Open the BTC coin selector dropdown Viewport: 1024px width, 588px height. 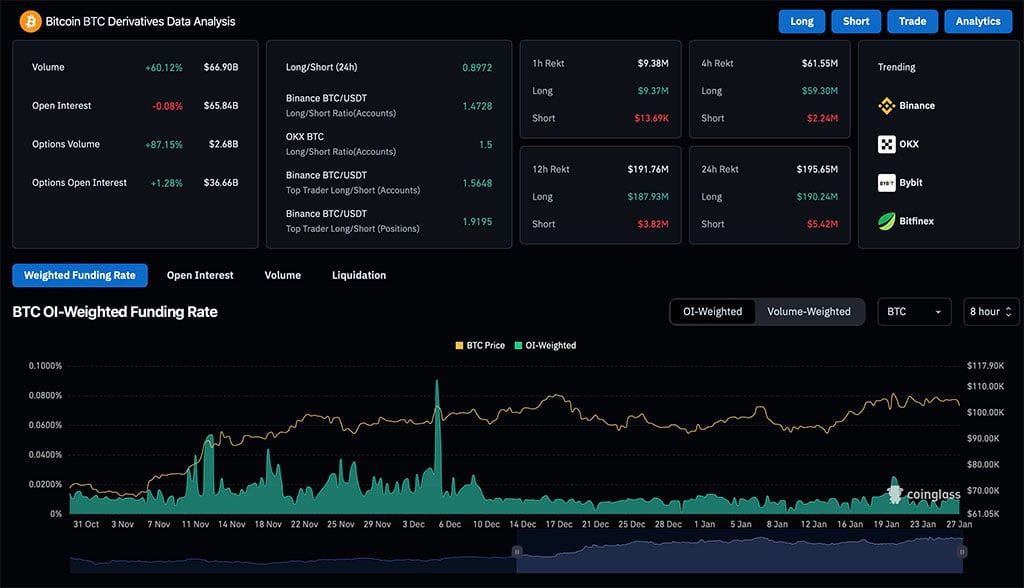click(x=913, y=311)
